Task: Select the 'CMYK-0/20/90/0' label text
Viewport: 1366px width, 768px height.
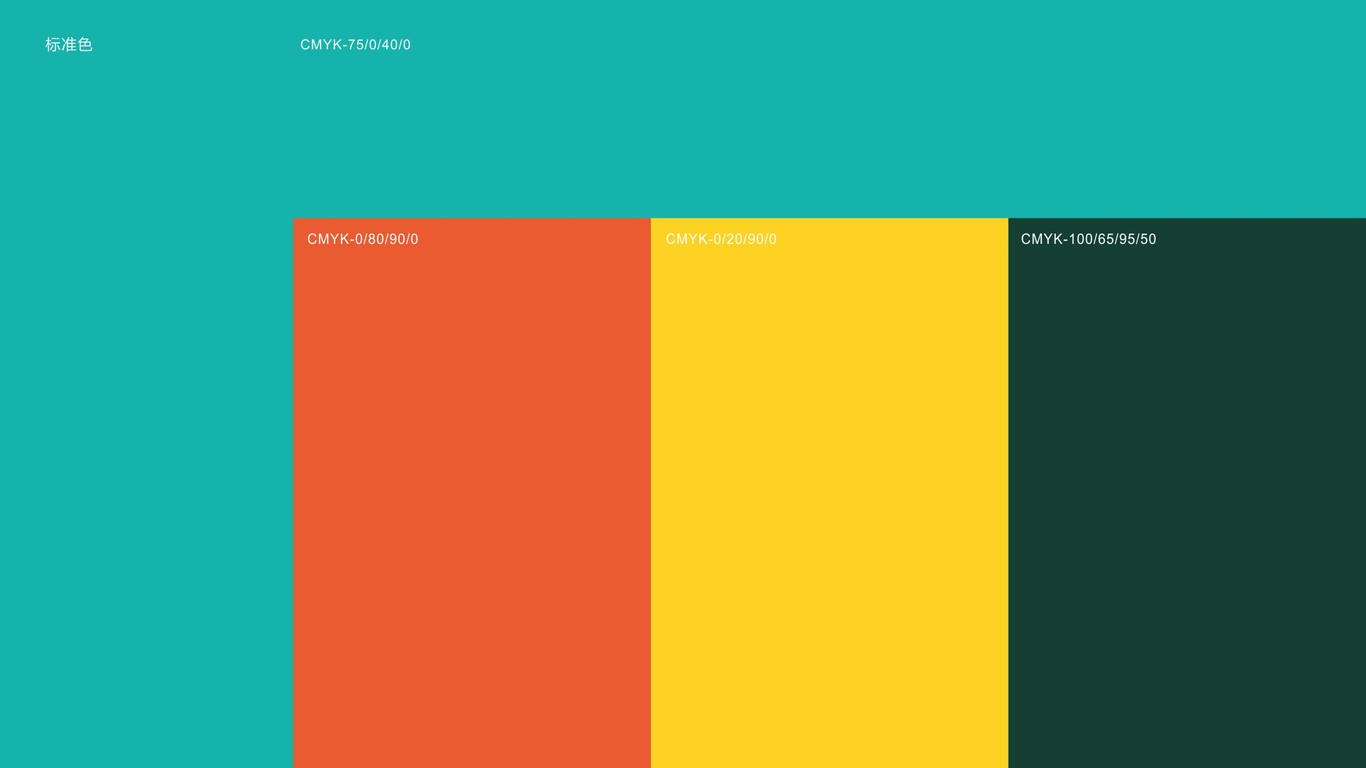Action: (721, 239)
